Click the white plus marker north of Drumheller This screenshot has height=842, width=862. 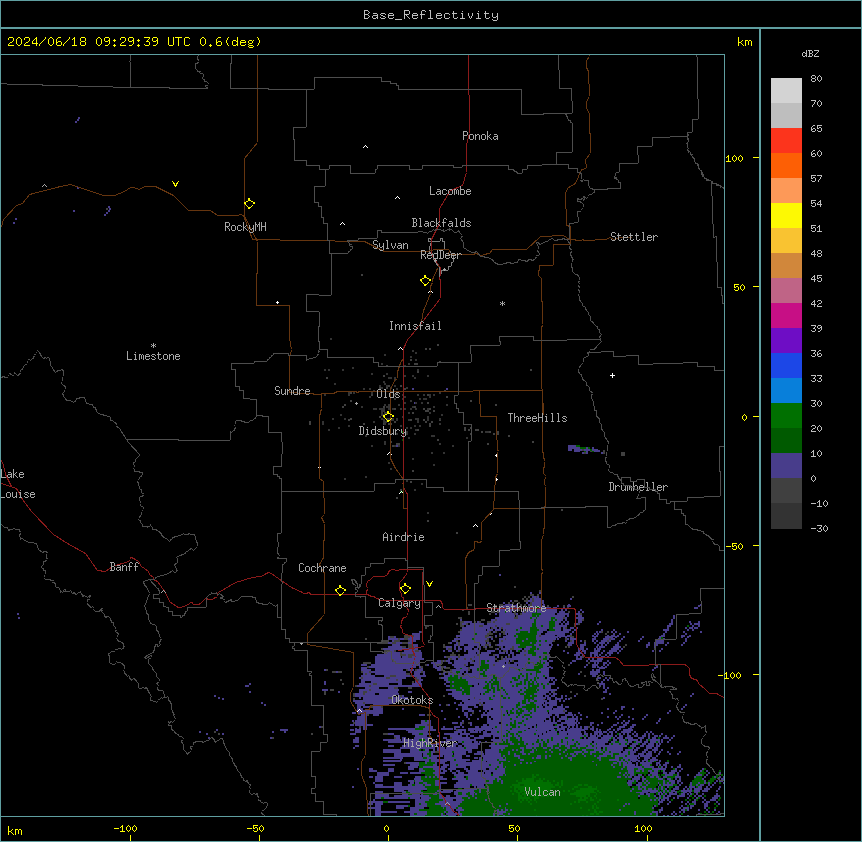tap(612, 375)
